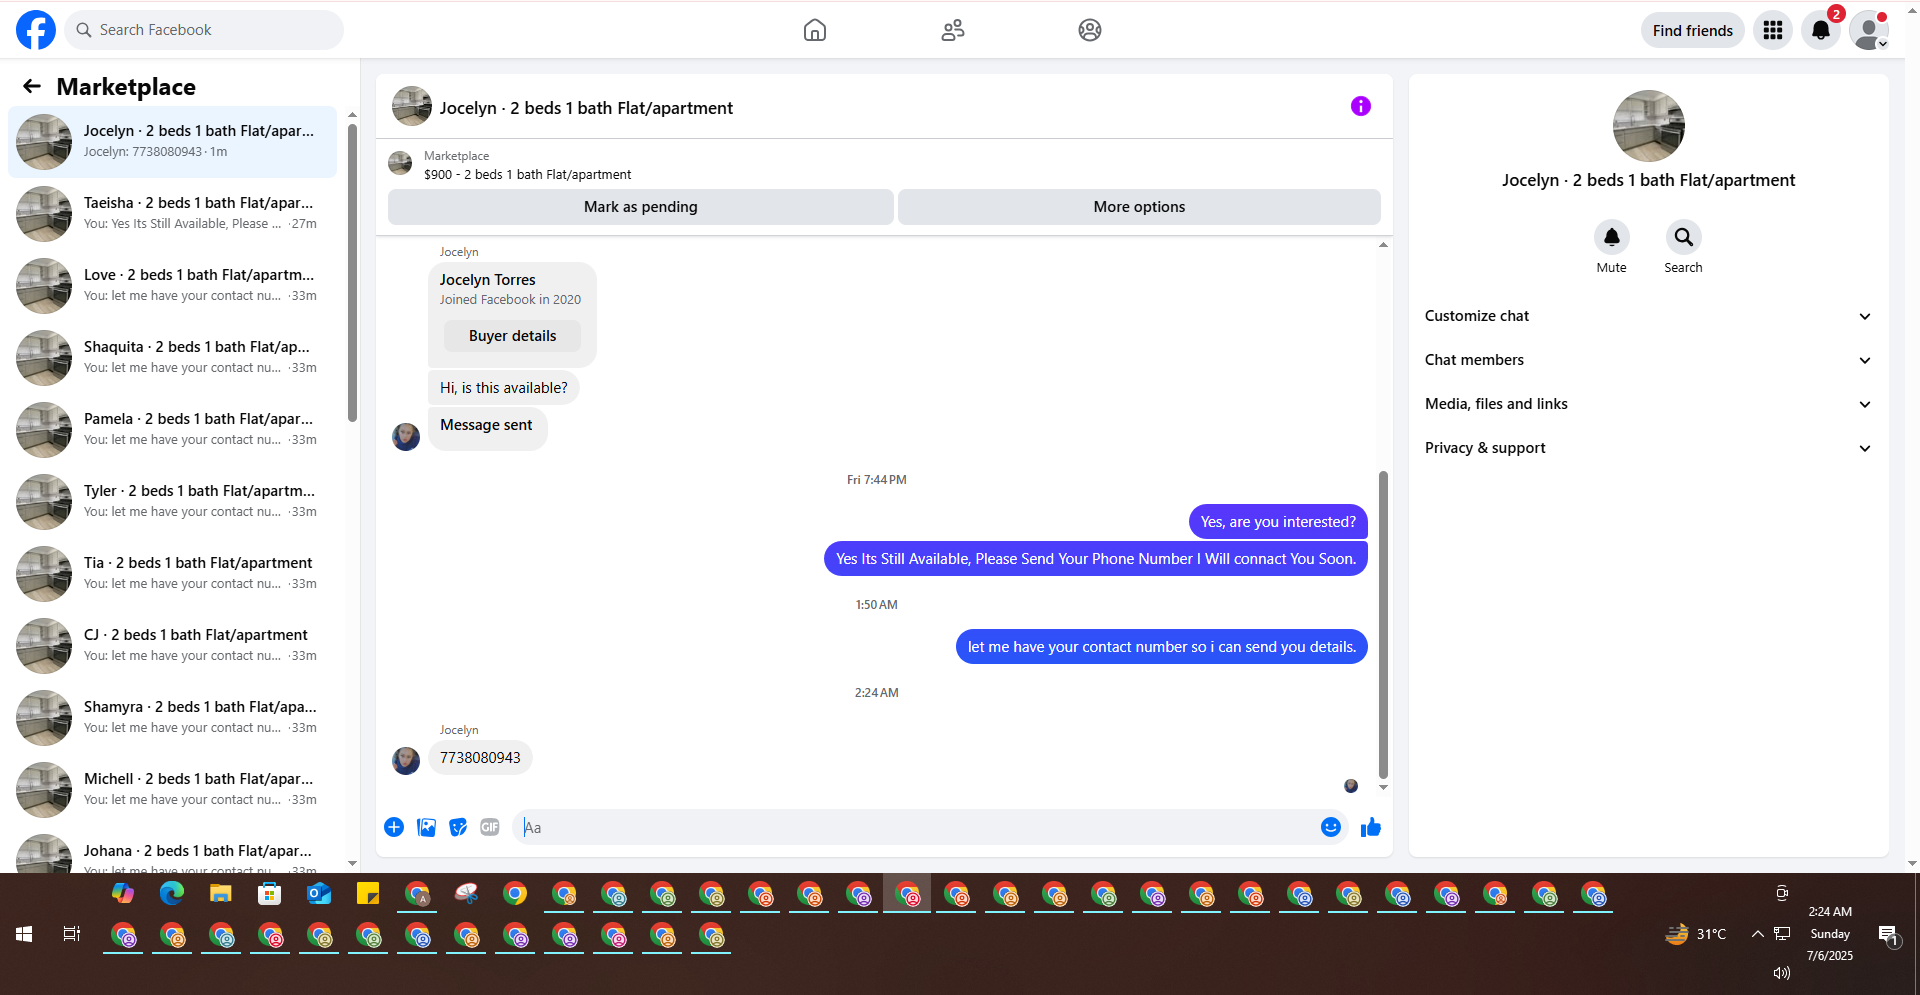
Task: Show hidden system tray icons
Action: (1757, 934)
